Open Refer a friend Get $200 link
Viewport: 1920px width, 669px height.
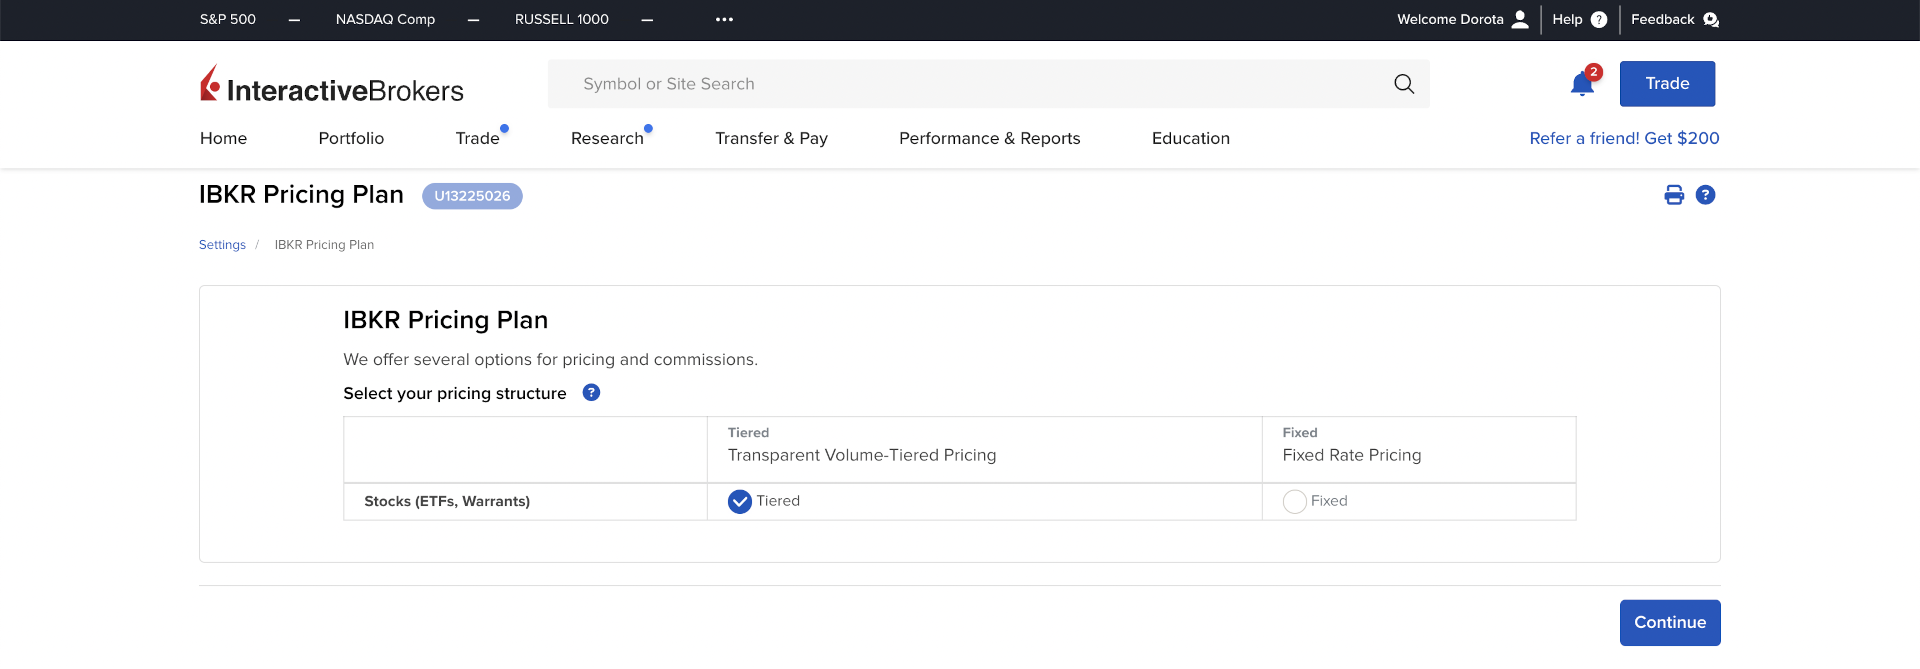(1624, 139)
